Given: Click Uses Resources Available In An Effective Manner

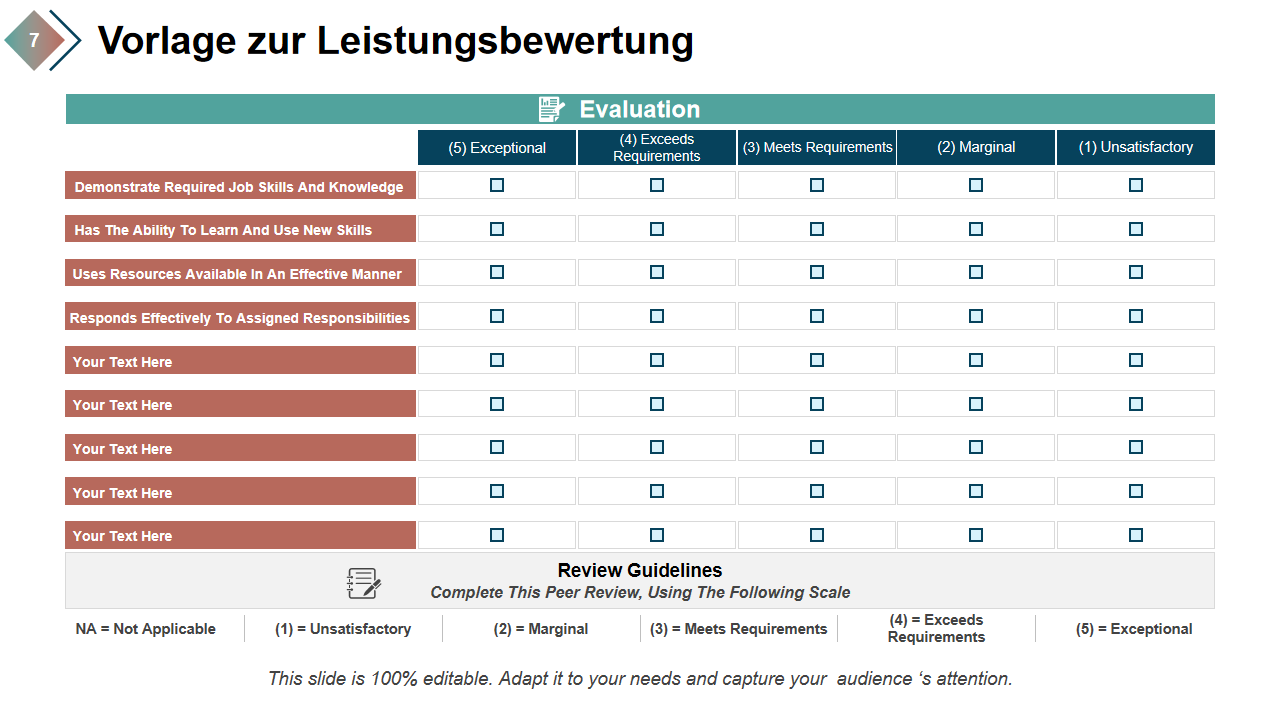Looking at the screenshot, I should pyautogui.click(x=240, y=273).
